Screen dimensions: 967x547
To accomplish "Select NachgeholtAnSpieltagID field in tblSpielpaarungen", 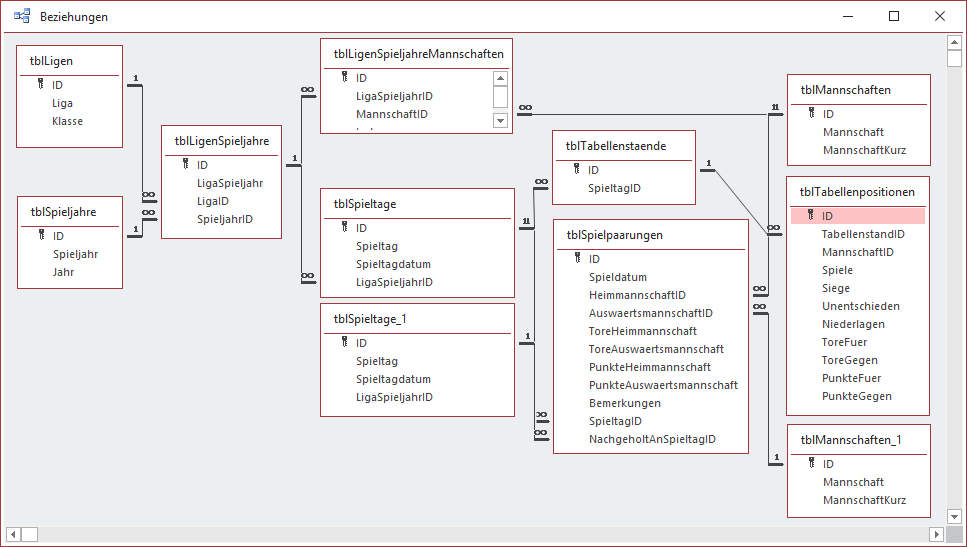I will (652, 439).
